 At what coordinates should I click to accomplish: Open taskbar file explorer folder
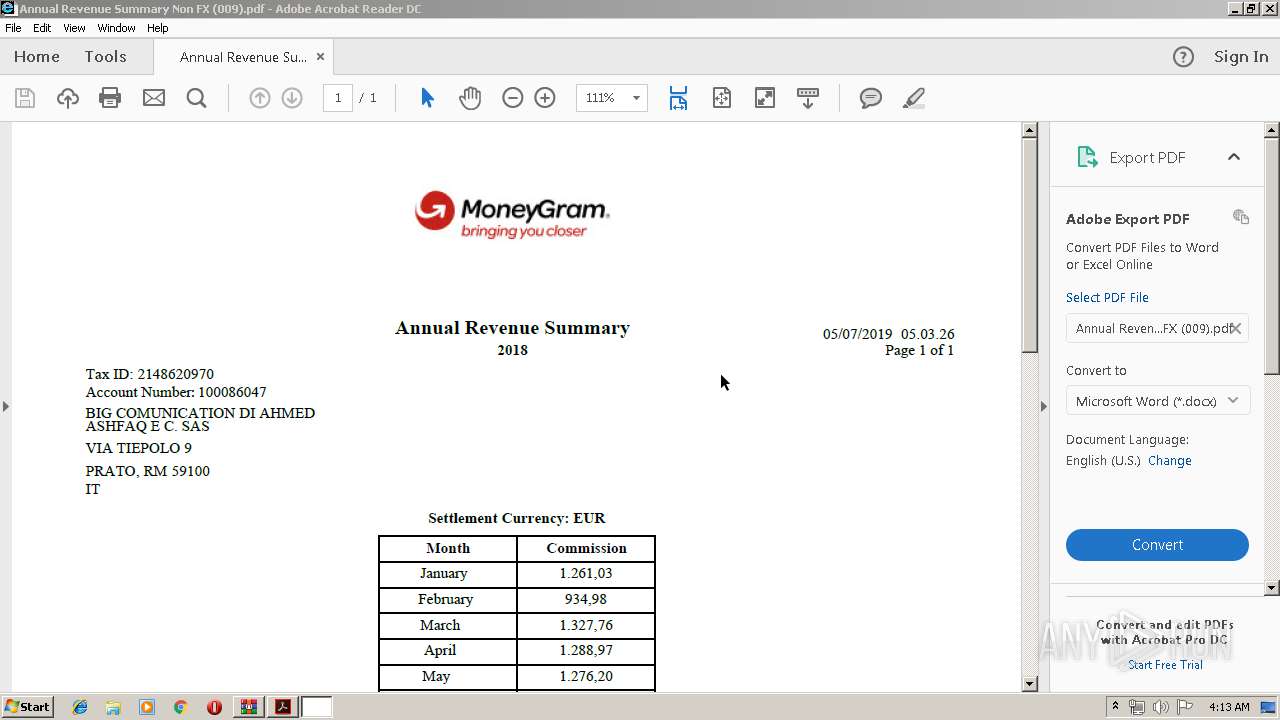pos(113,707)
